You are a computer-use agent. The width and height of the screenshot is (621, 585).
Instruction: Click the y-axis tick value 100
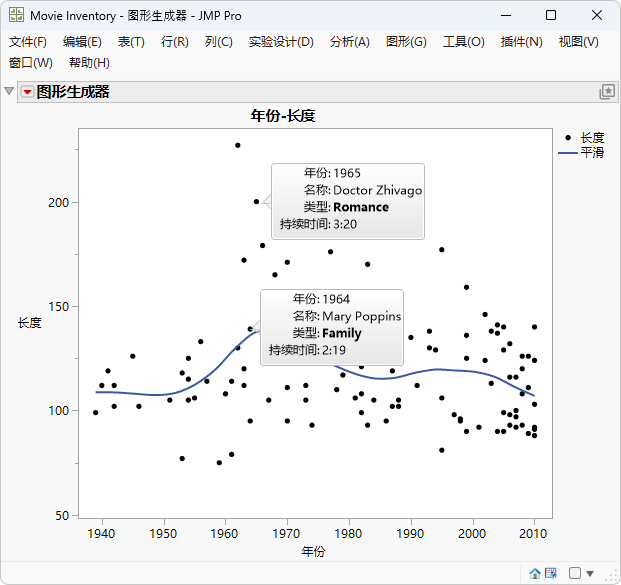click(x=59, y=411)
